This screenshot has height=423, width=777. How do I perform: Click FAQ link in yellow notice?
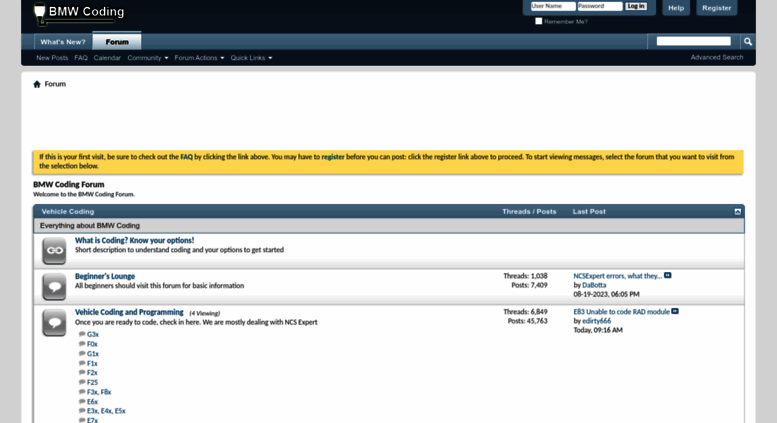click(186, 157)
